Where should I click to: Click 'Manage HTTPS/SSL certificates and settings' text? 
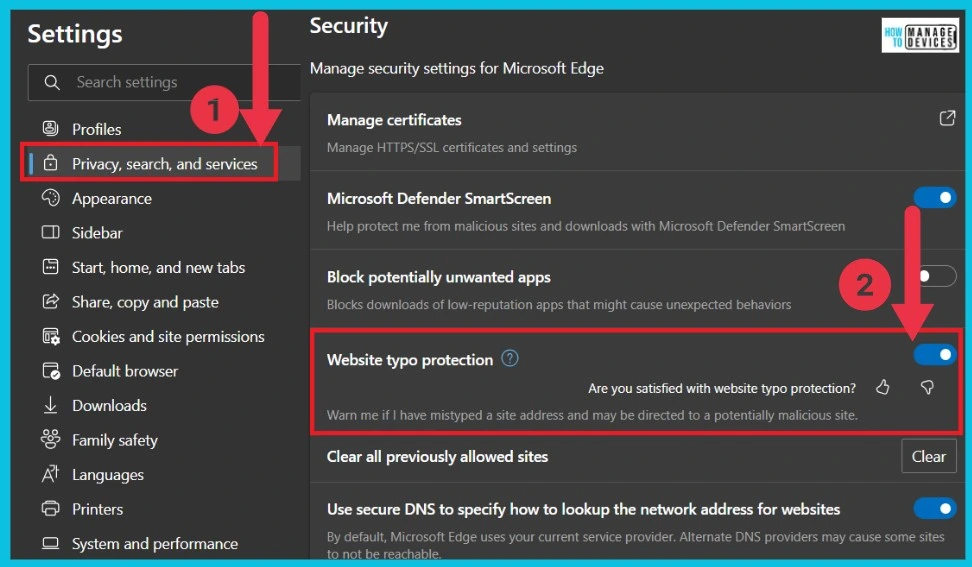click(452, 147)
